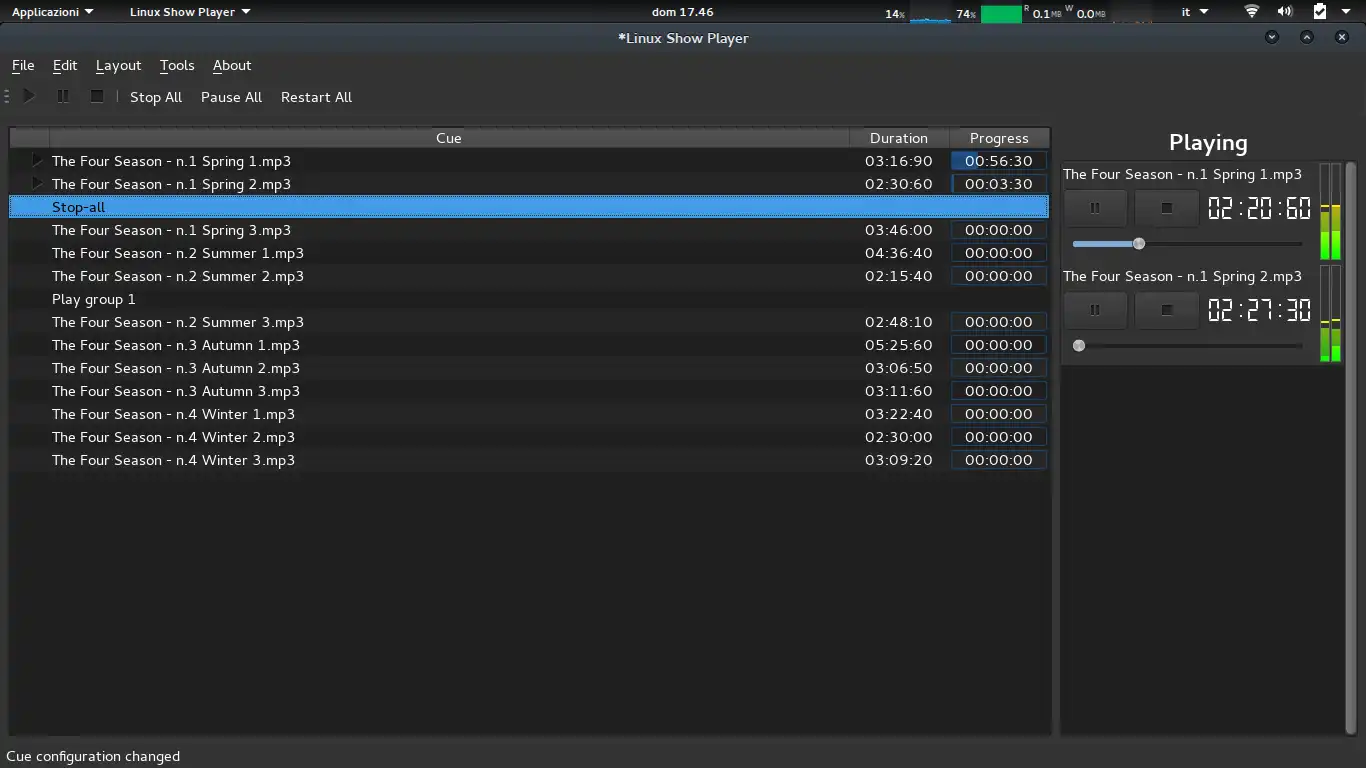Screen dimensions: 1366x768
Task: Open the Layout menu
Action: 118,65
